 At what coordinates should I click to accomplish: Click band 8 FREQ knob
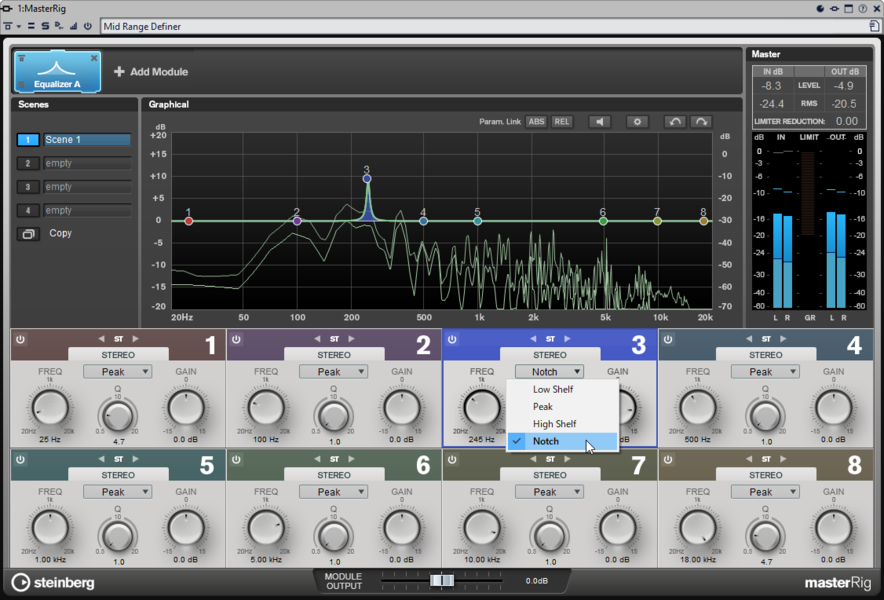click(x=697, y=528)
